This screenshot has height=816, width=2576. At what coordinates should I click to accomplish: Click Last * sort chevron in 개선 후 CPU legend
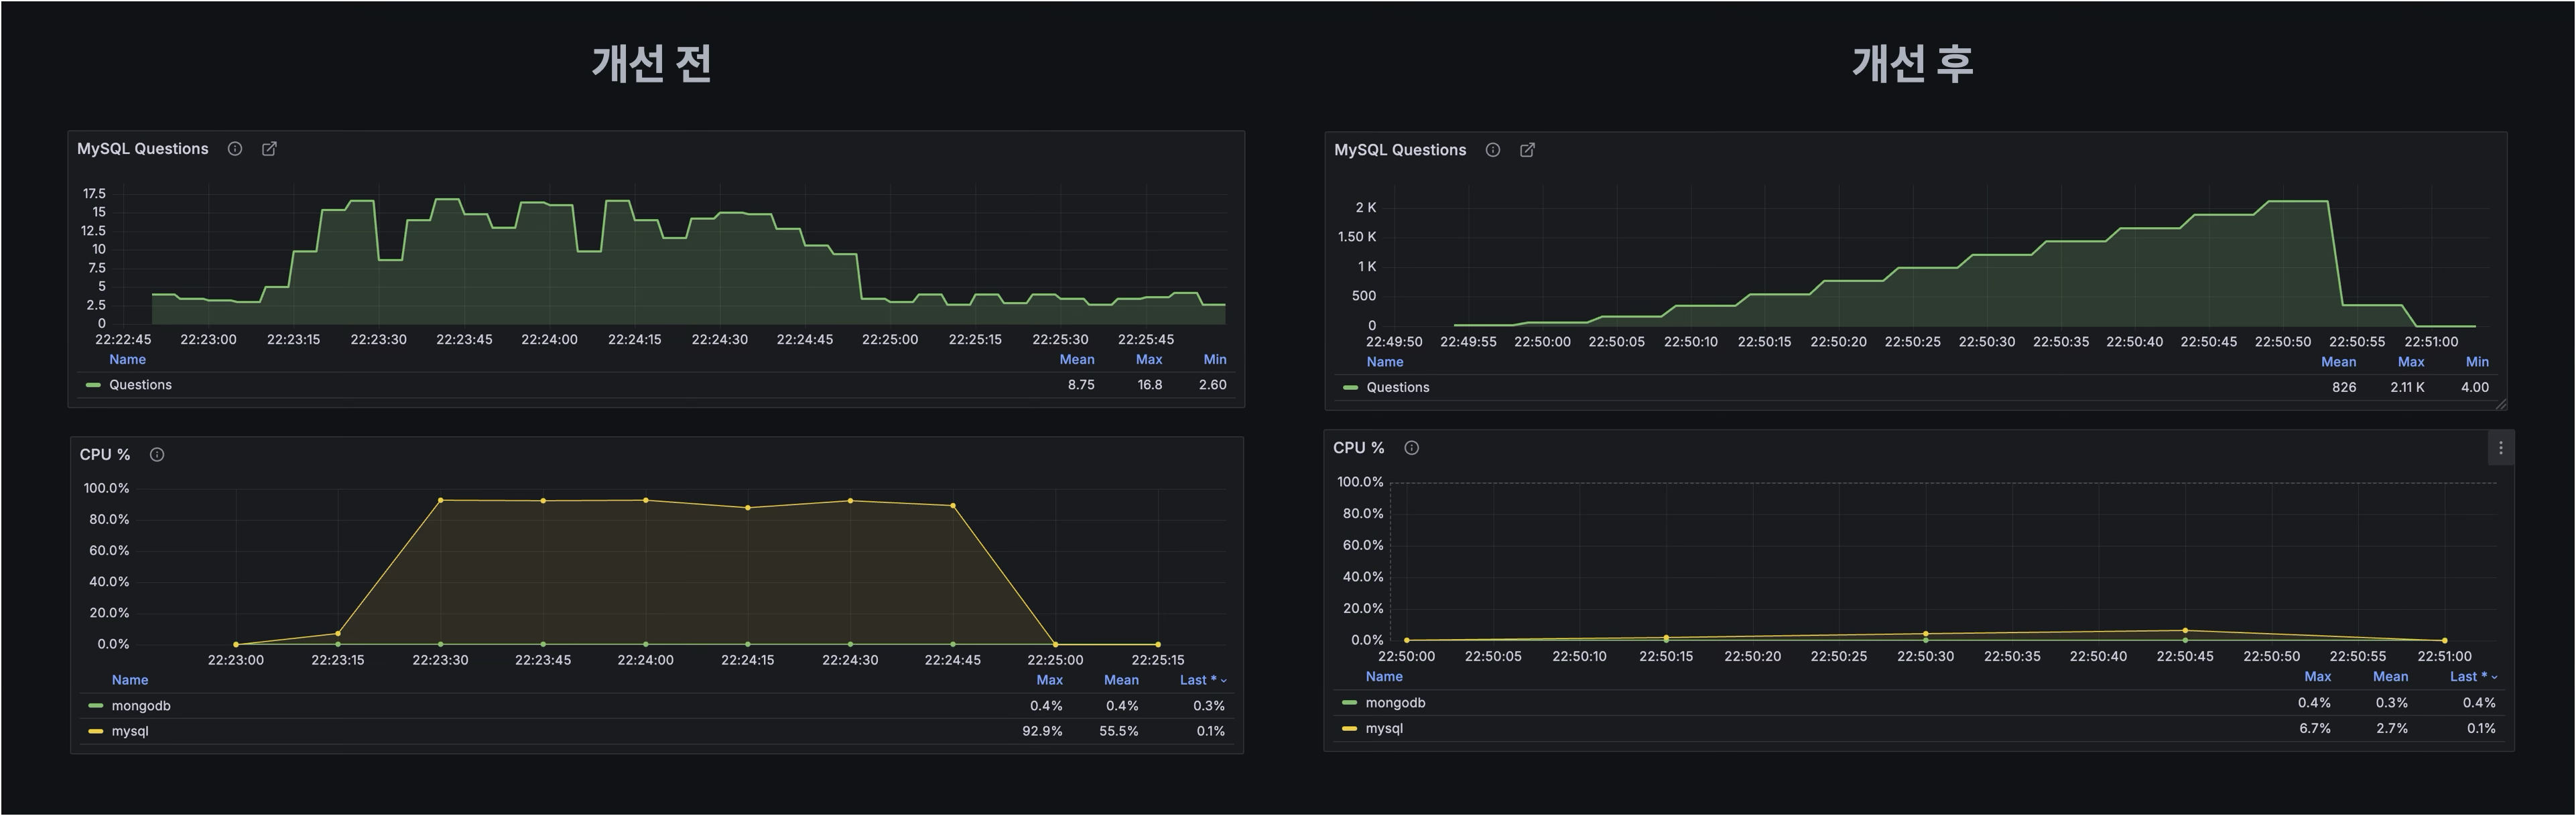[x=2494, y=678]
